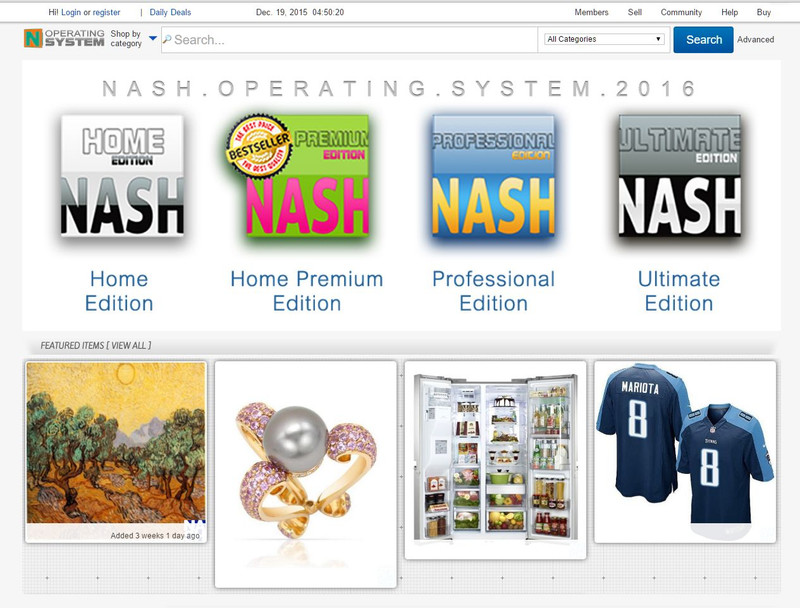
Task: Open the Sell menu
Action: (635, 12)
